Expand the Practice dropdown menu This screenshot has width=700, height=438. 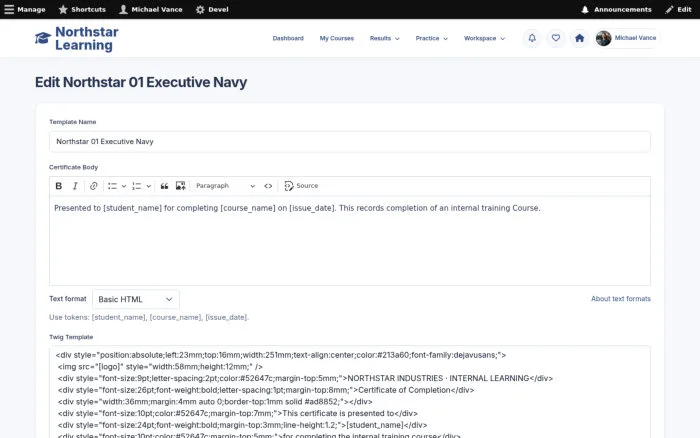click(x=431, y=38)
